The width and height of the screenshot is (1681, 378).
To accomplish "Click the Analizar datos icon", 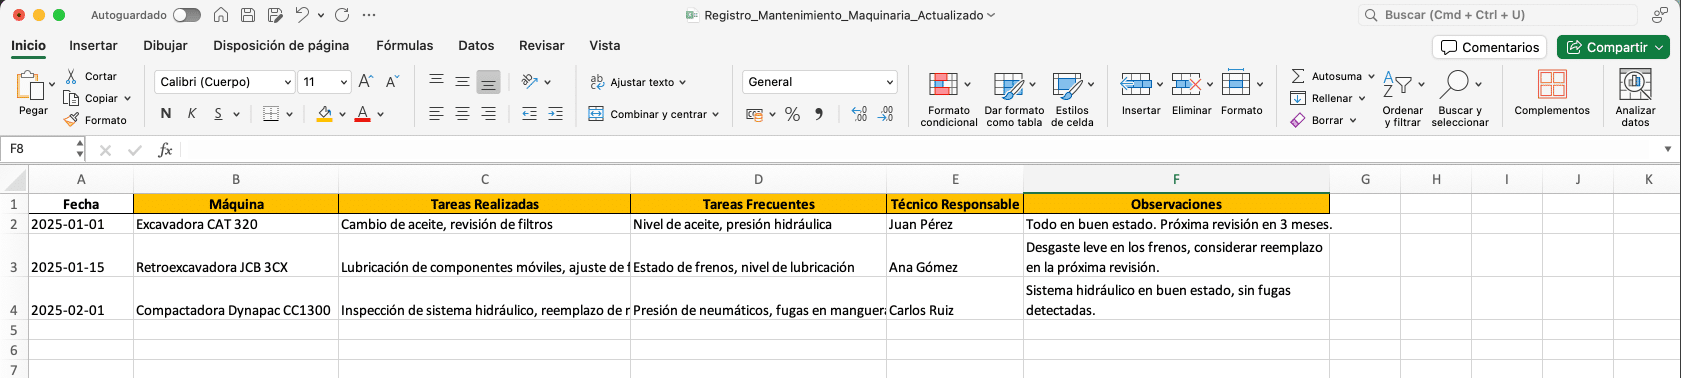I will tap(1635, 84).
